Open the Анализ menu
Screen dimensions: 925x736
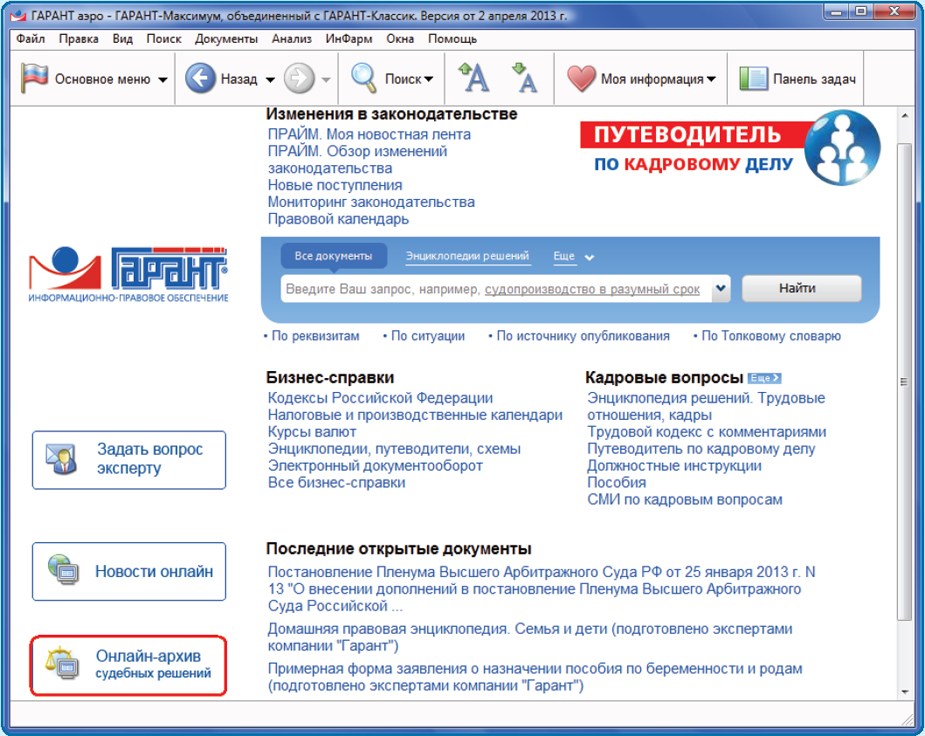pos(292,39)
